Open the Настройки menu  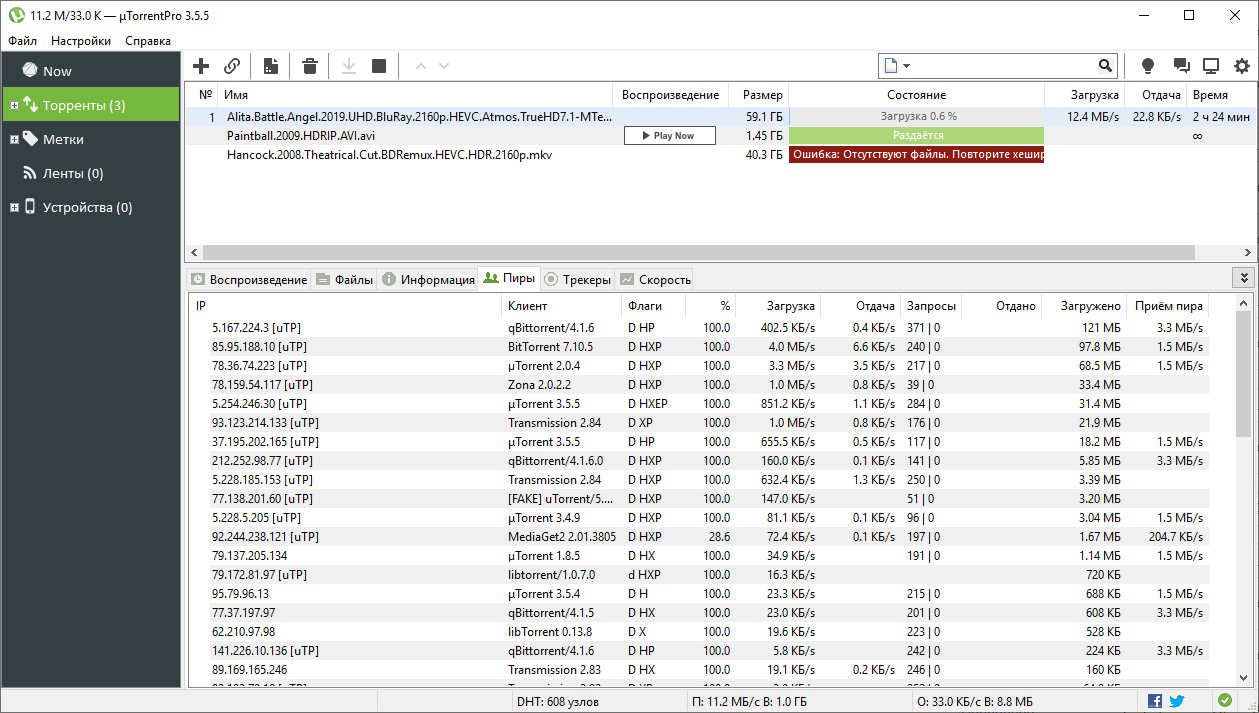click(x=81, y=41)
